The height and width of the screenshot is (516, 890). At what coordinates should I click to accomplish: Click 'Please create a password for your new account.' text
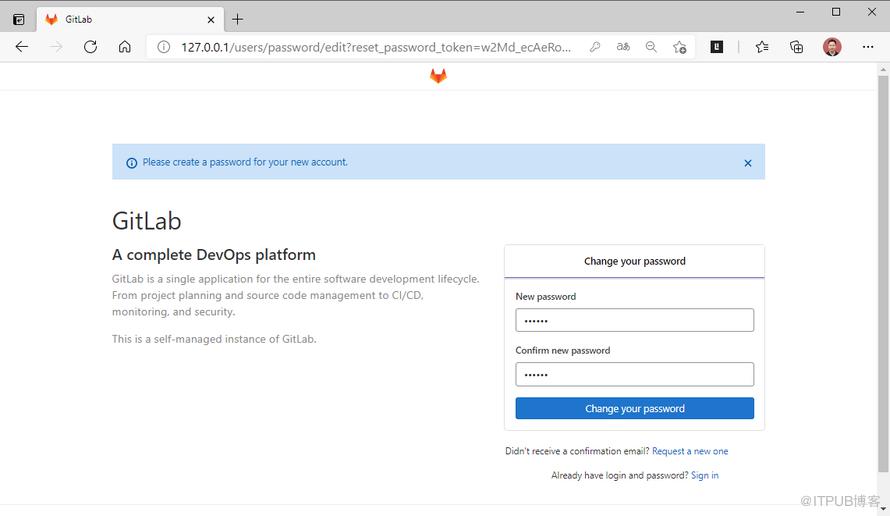(x=245, y=162)
